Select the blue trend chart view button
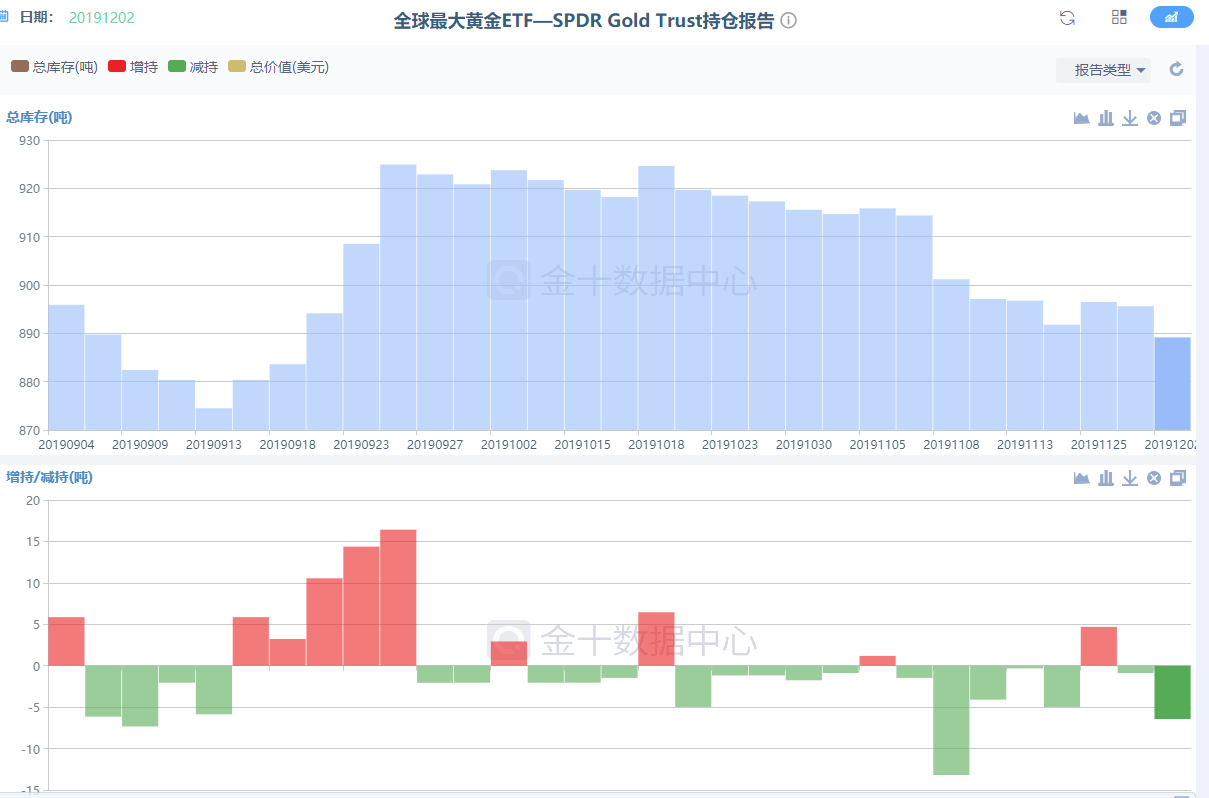 1172,17
